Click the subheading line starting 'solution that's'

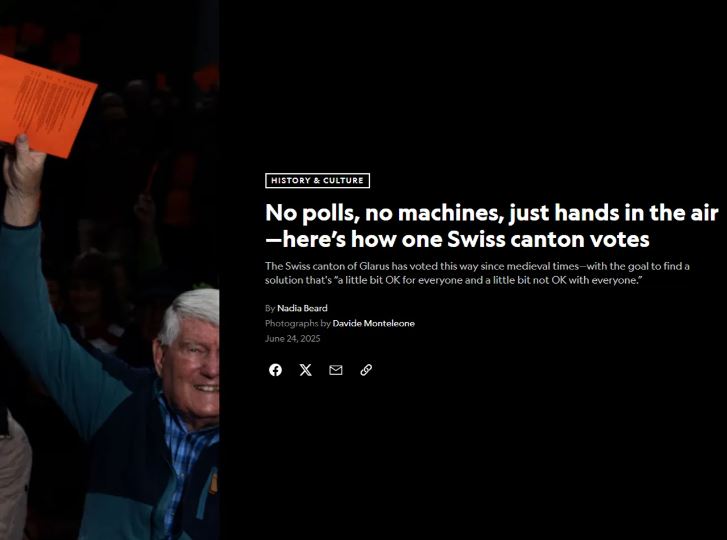(x=453, y=280)
